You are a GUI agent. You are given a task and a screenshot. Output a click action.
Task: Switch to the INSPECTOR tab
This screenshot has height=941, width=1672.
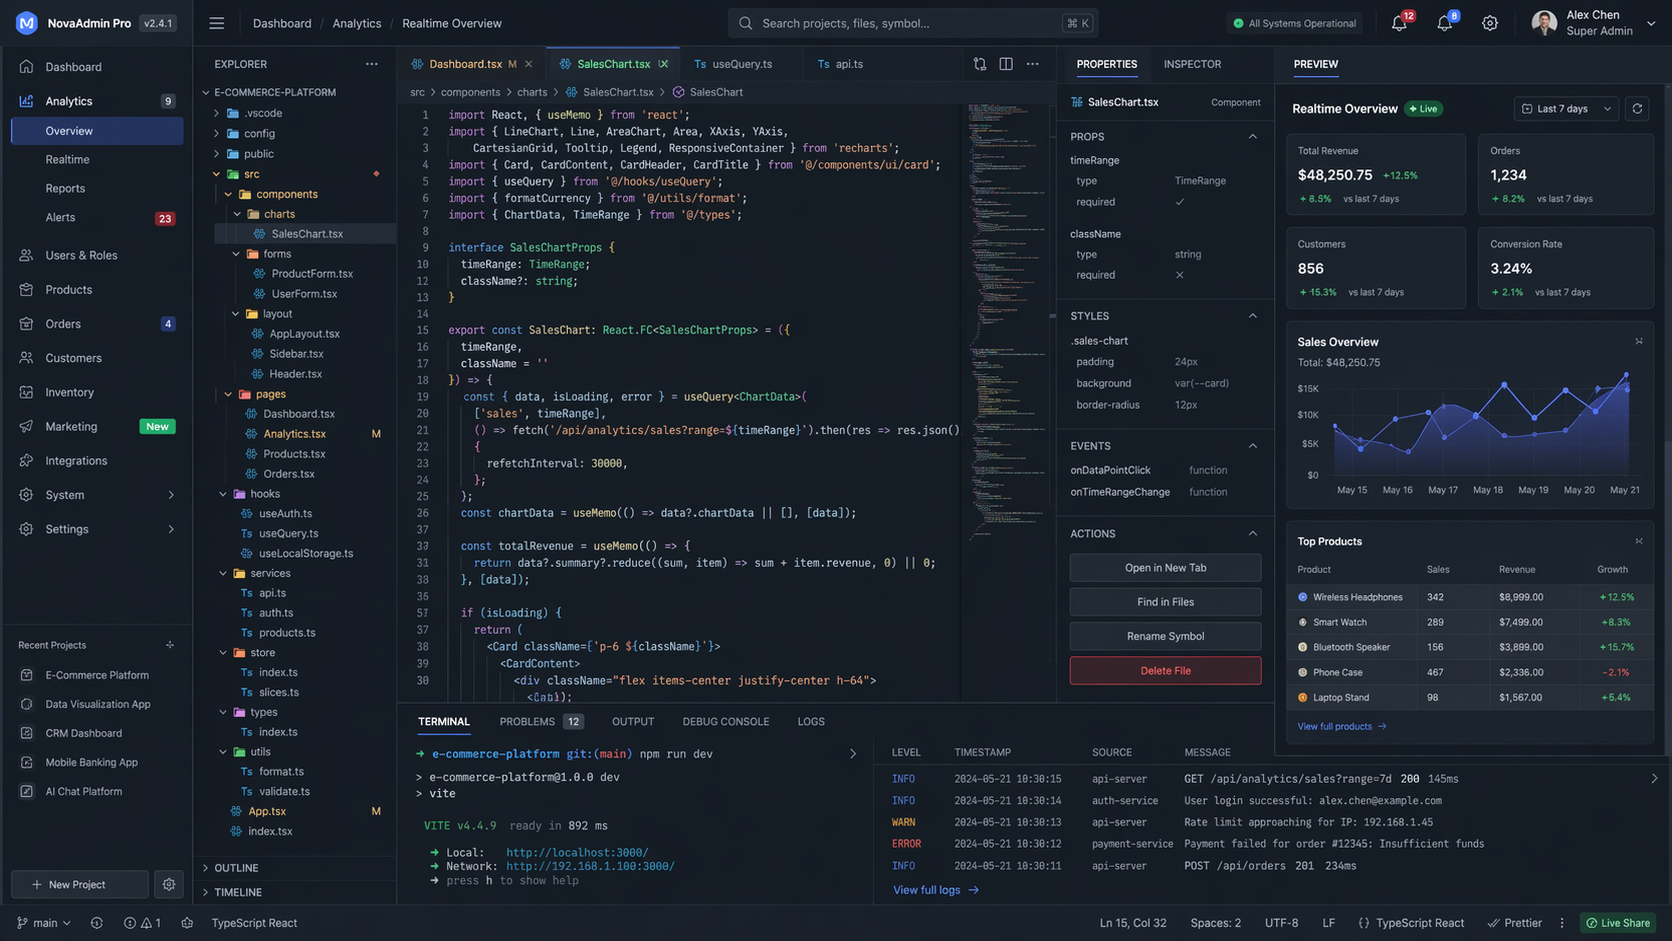click(1192, 64)
